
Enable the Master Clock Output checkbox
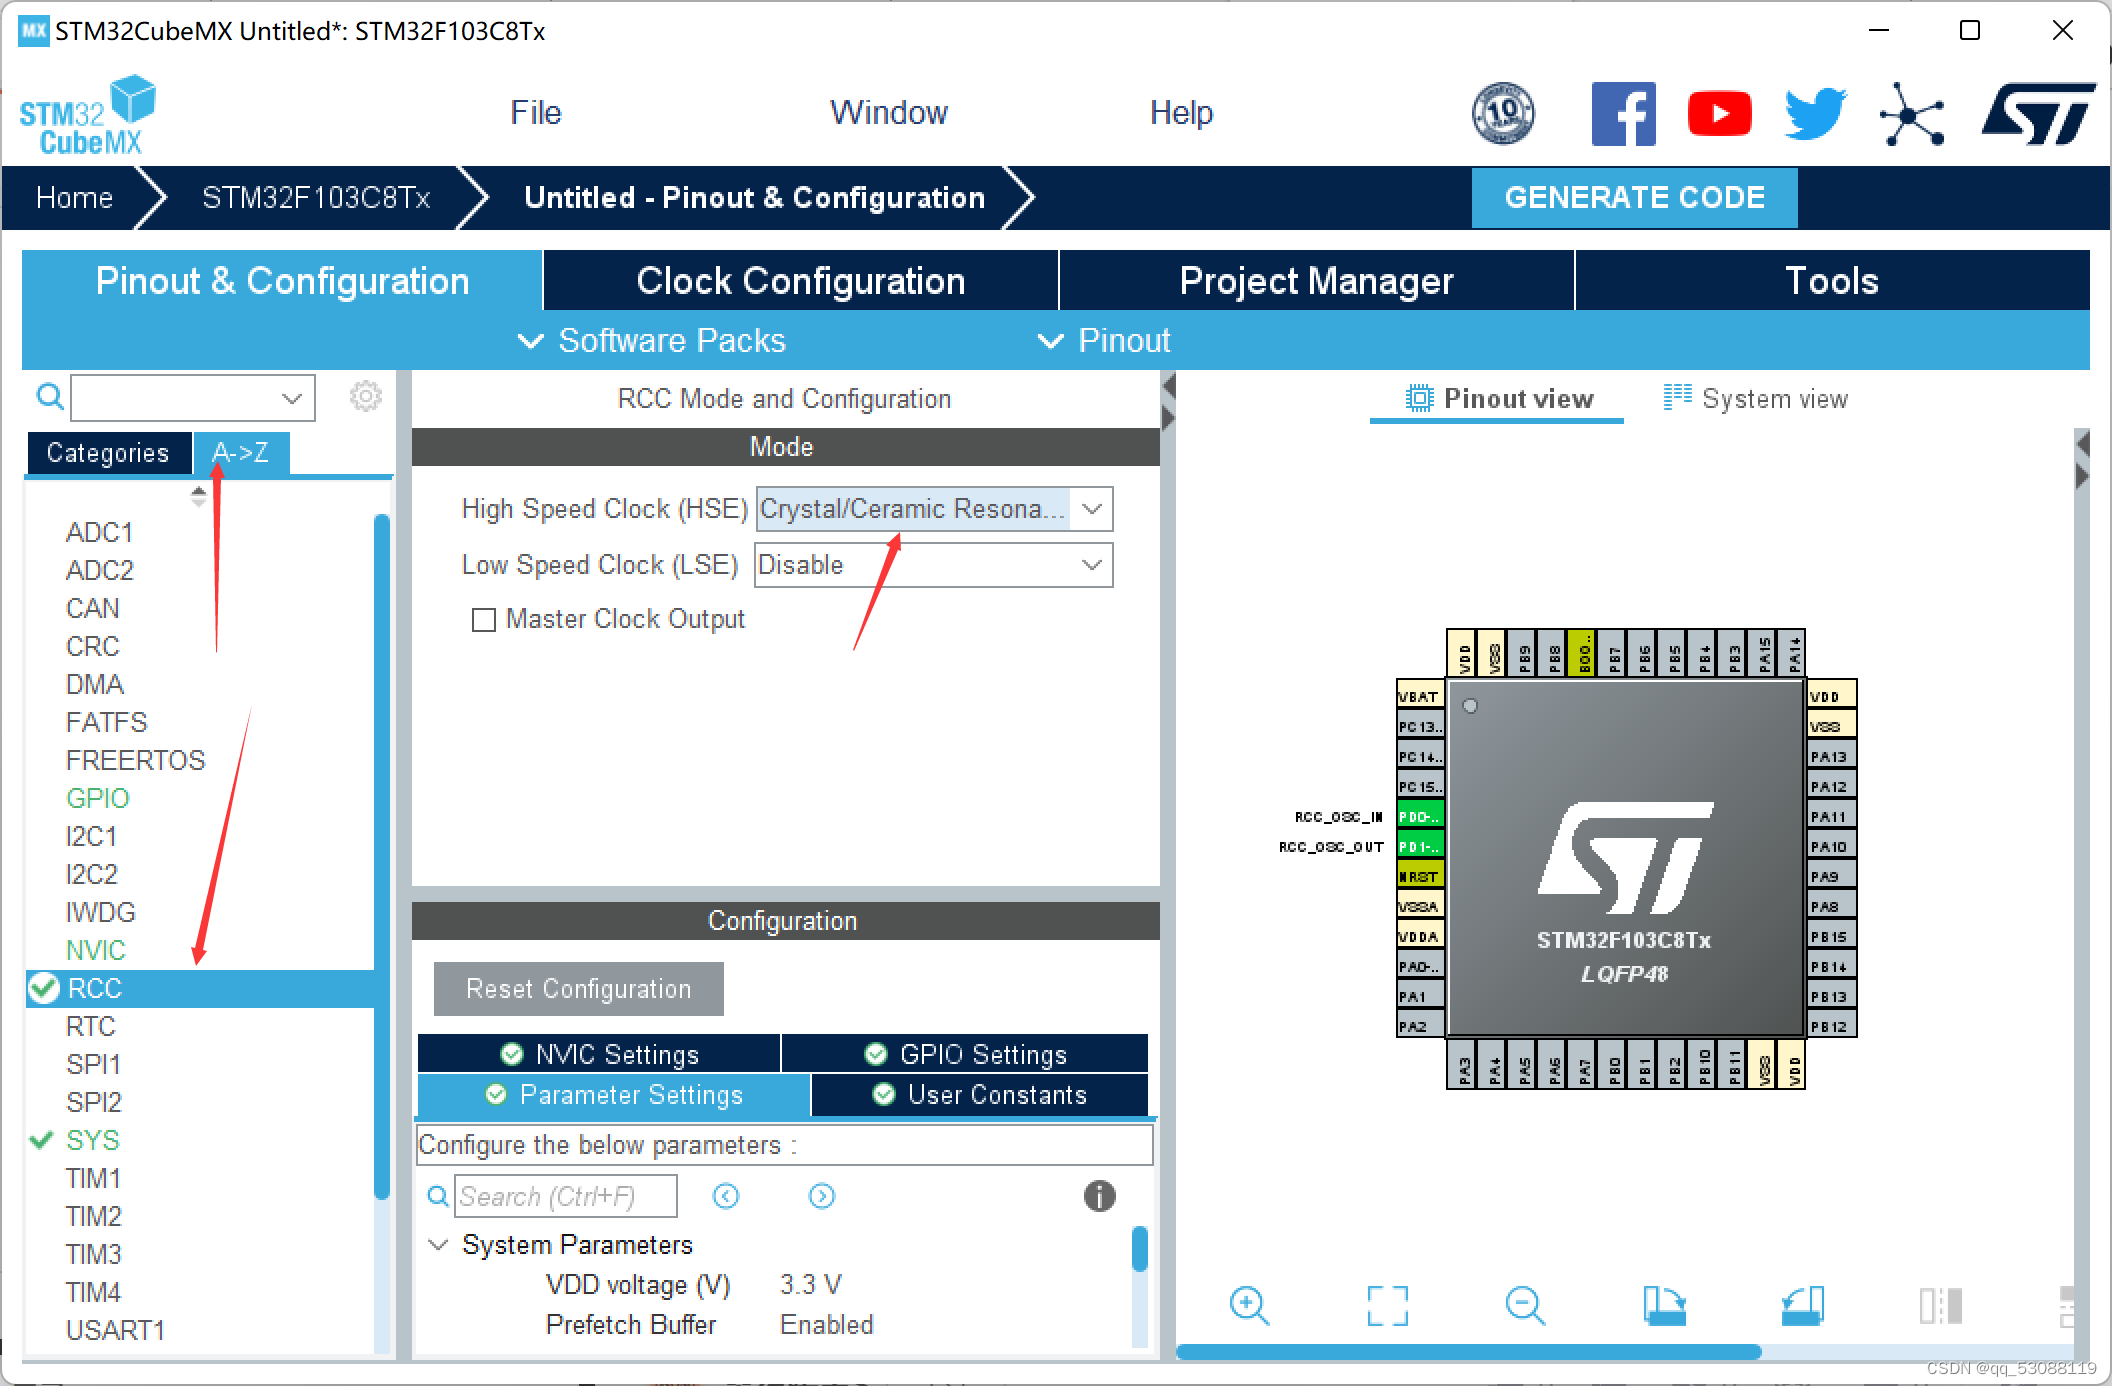484,620
